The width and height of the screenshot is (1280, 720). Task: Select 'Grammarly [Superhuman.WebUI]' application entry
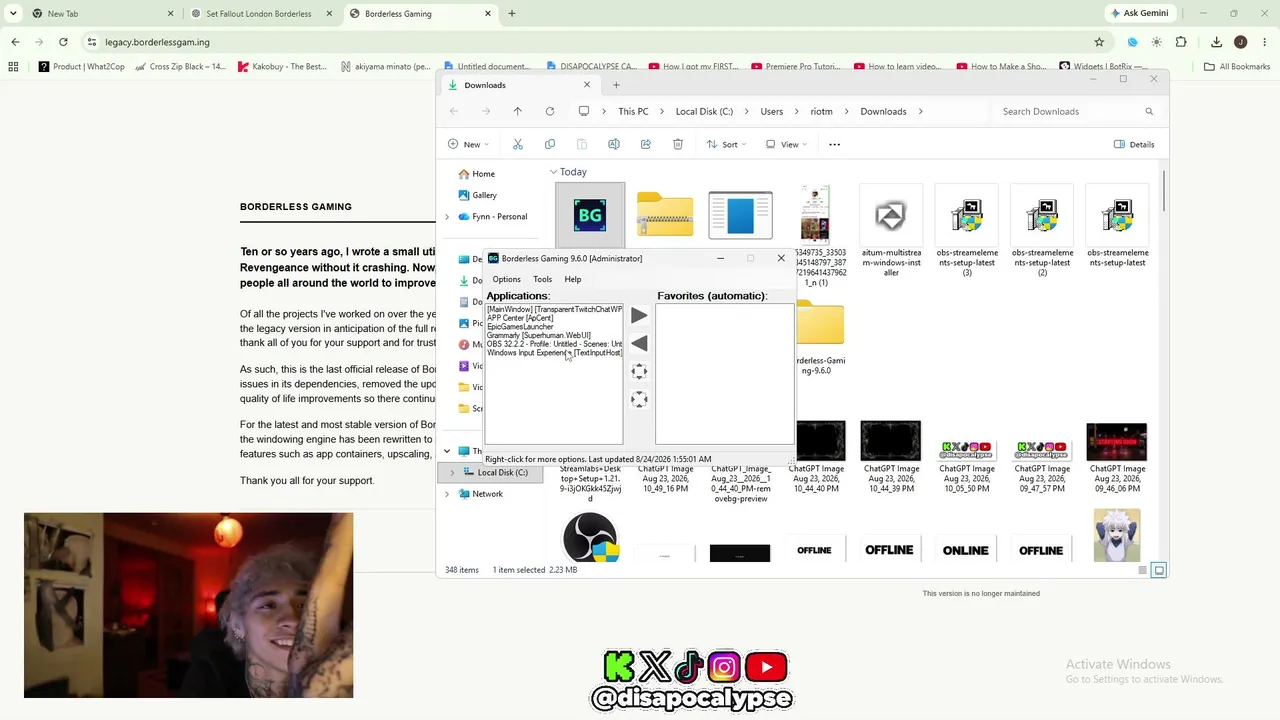(539, 335)
